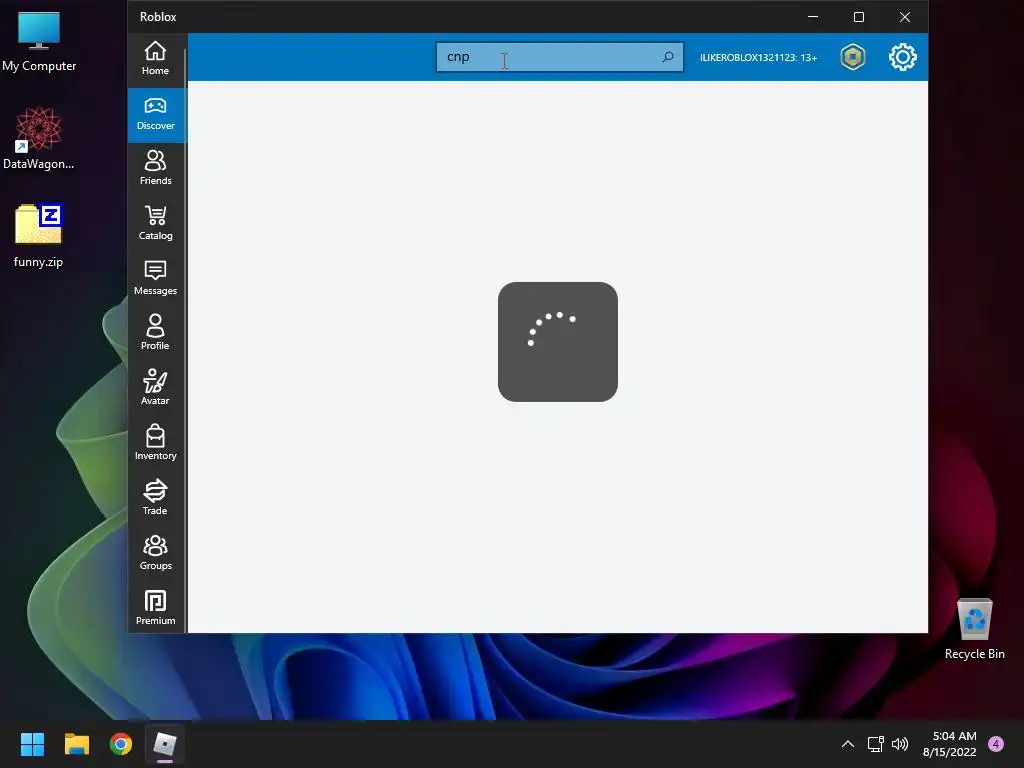Select the funny.zip file on desktop
1024x768 pixels.
click(39, 236)
